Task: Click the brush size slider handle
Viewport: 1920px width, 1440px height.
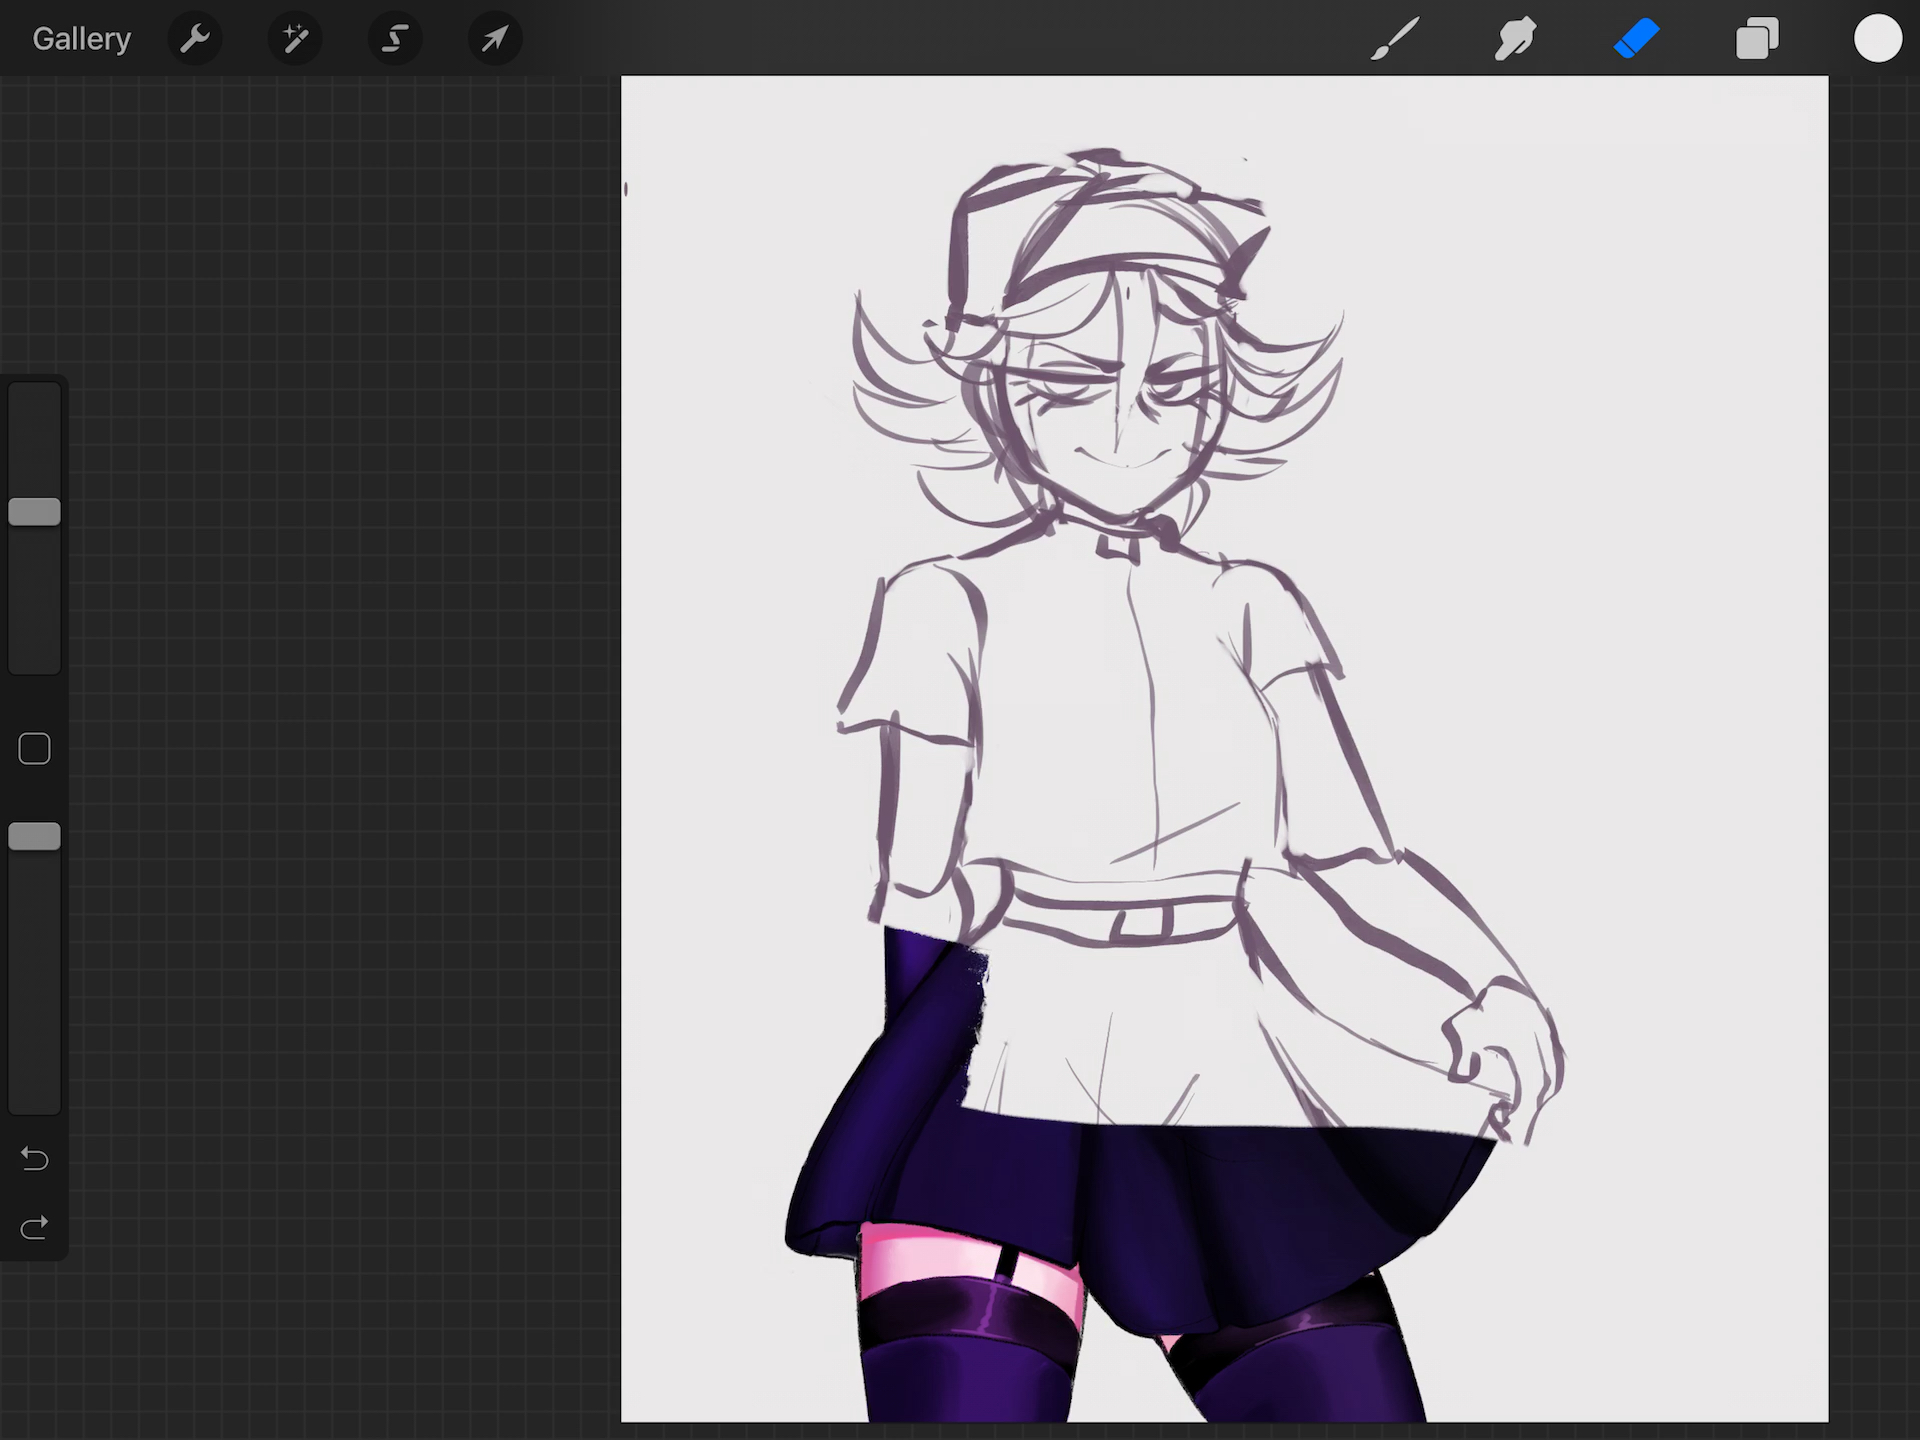Action: coord(35,512)
